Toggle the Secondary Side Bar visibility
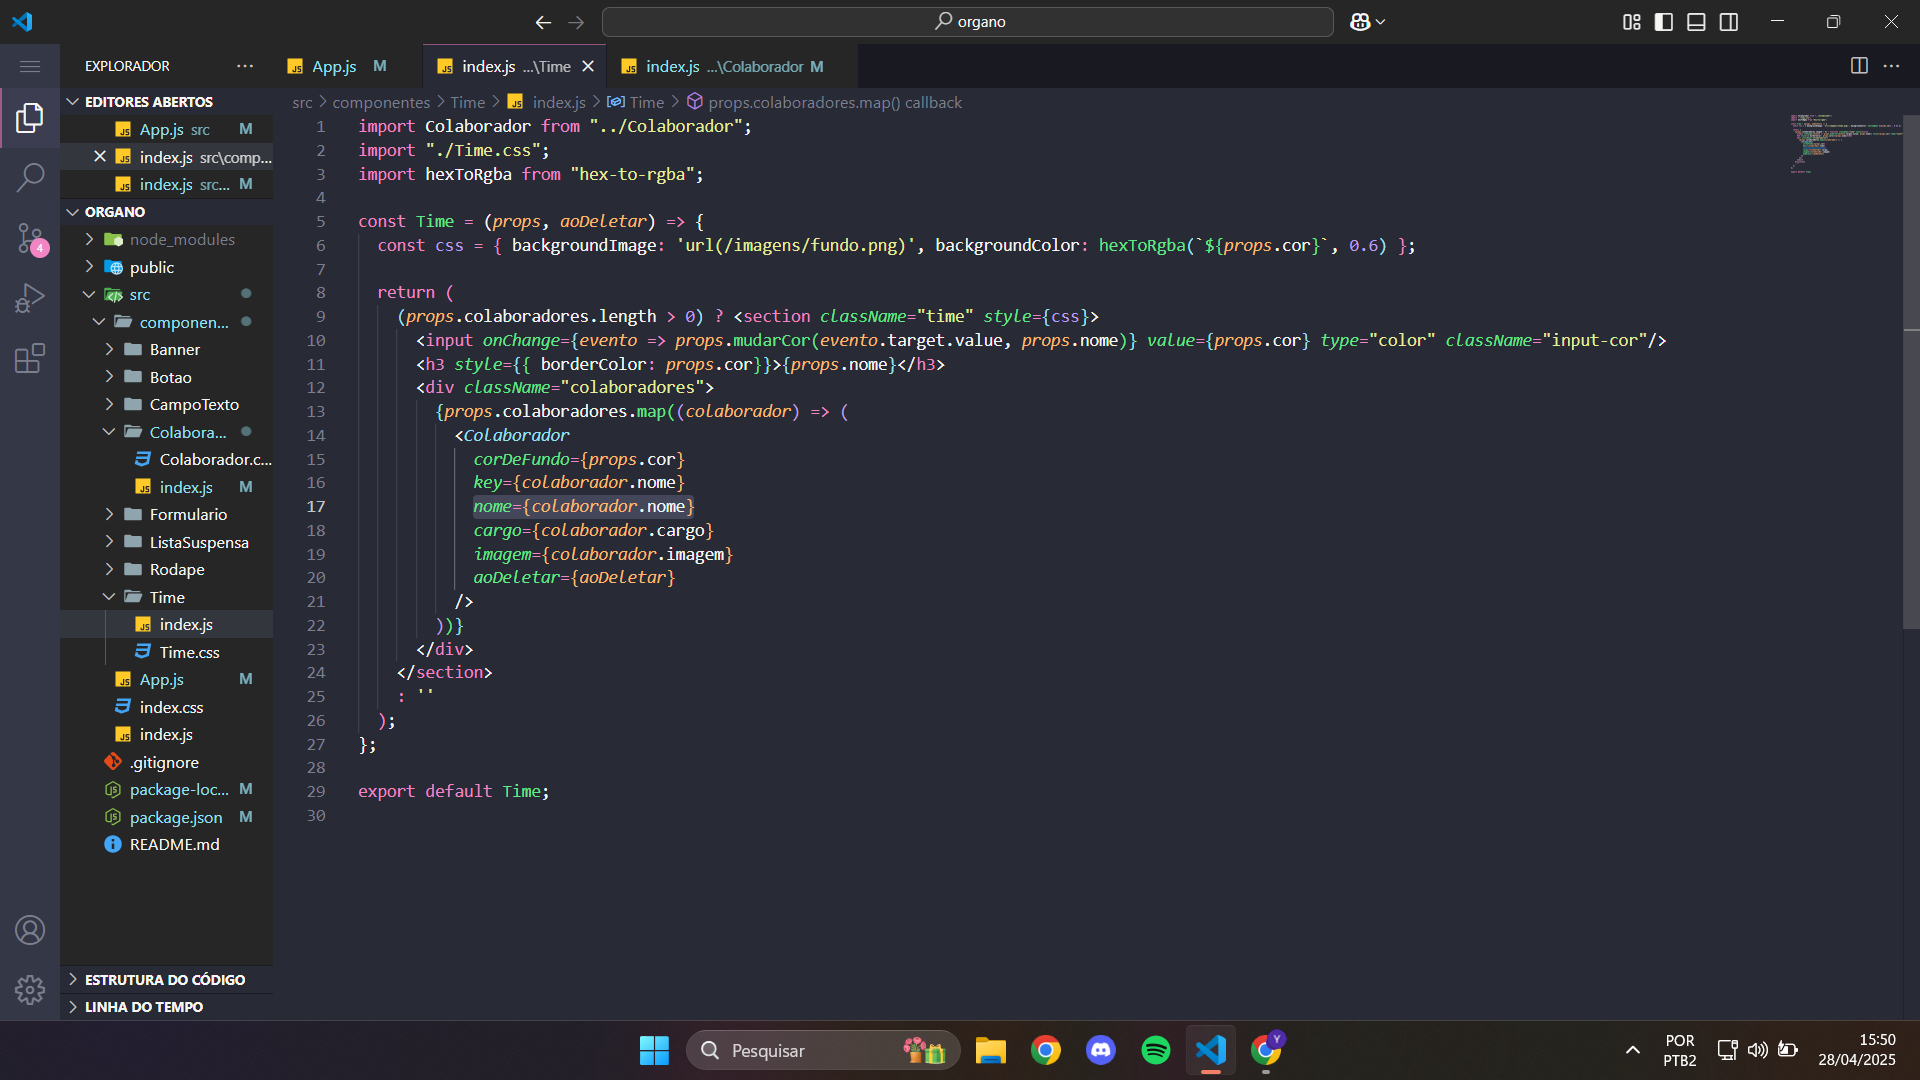The width and height of the screenshot is (1920, 1080). [1729, 22]
